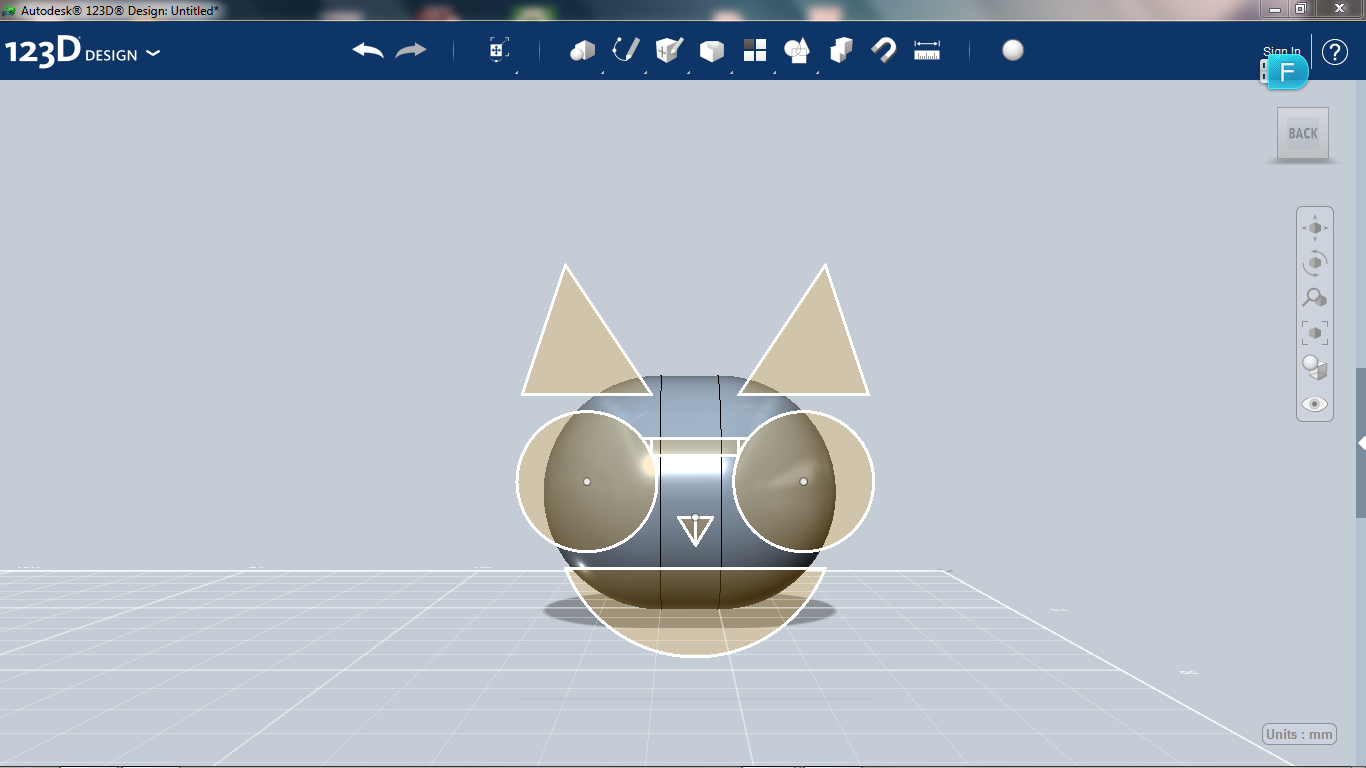Select the Transform tool

499,50
